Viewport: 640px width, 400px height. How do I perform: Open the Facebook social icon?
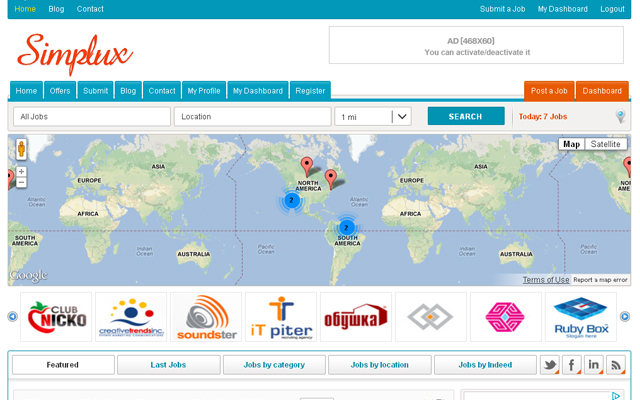pyautogui.click(x=572, y=364)
